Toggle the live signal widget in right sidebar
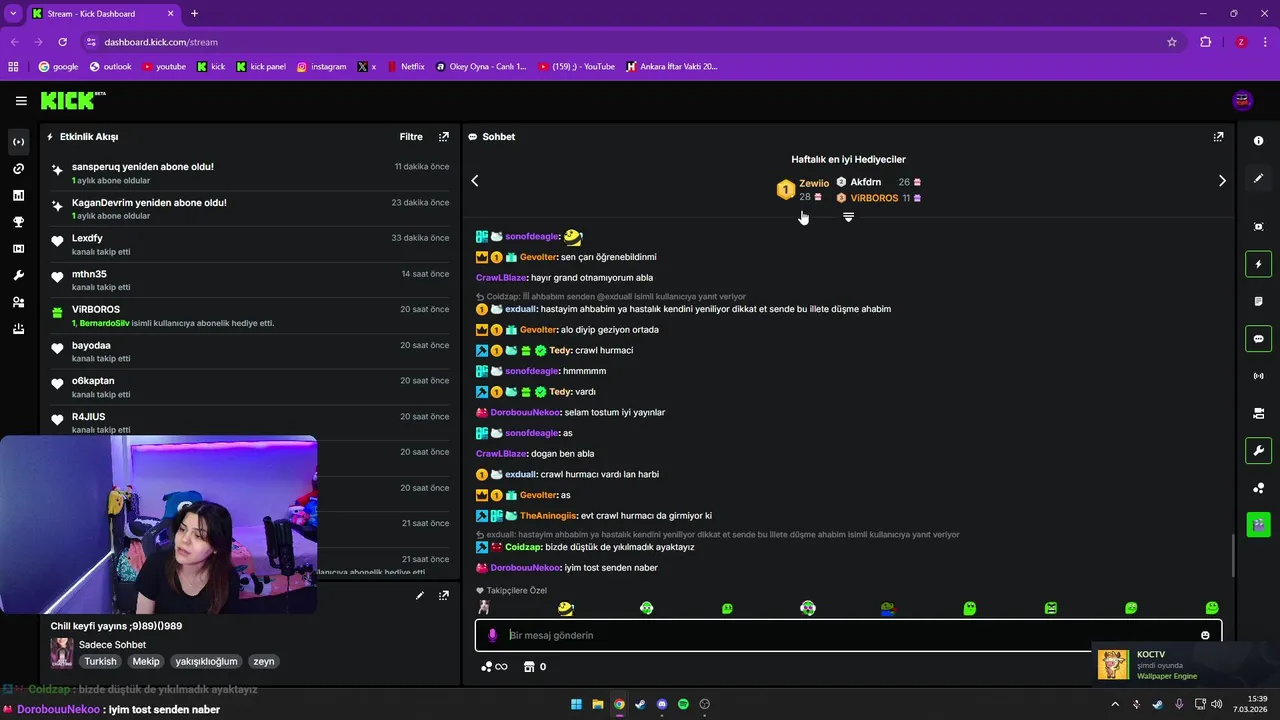This screenshot has height=720, width=1280. [x=1259, y=376]
